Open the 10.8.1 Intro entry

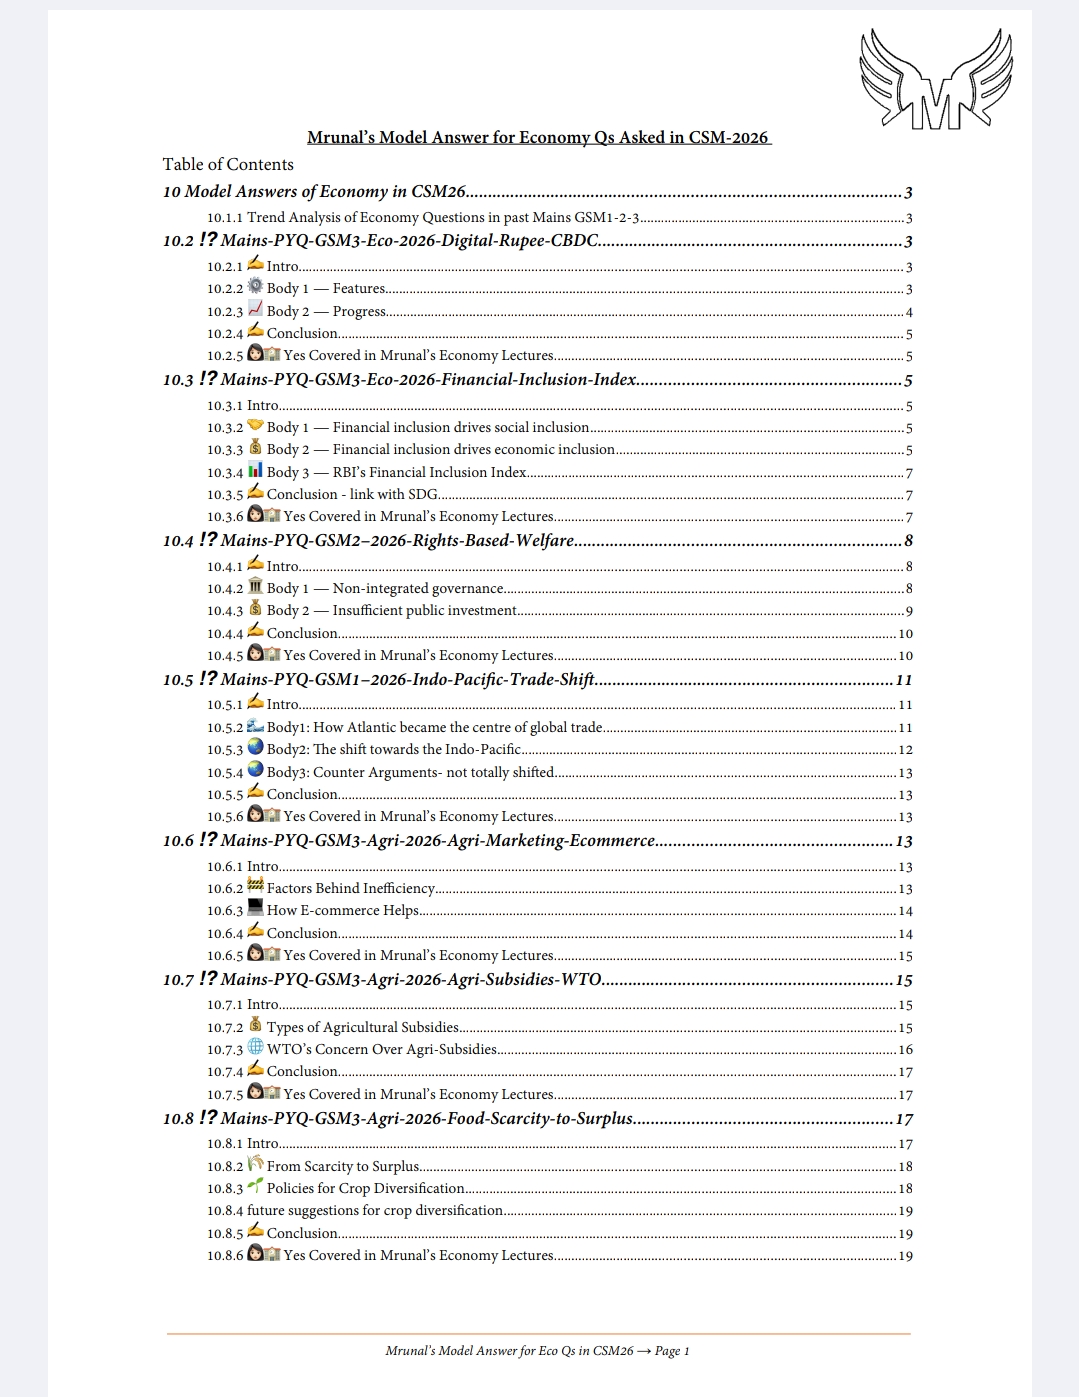click(560, 1144)
